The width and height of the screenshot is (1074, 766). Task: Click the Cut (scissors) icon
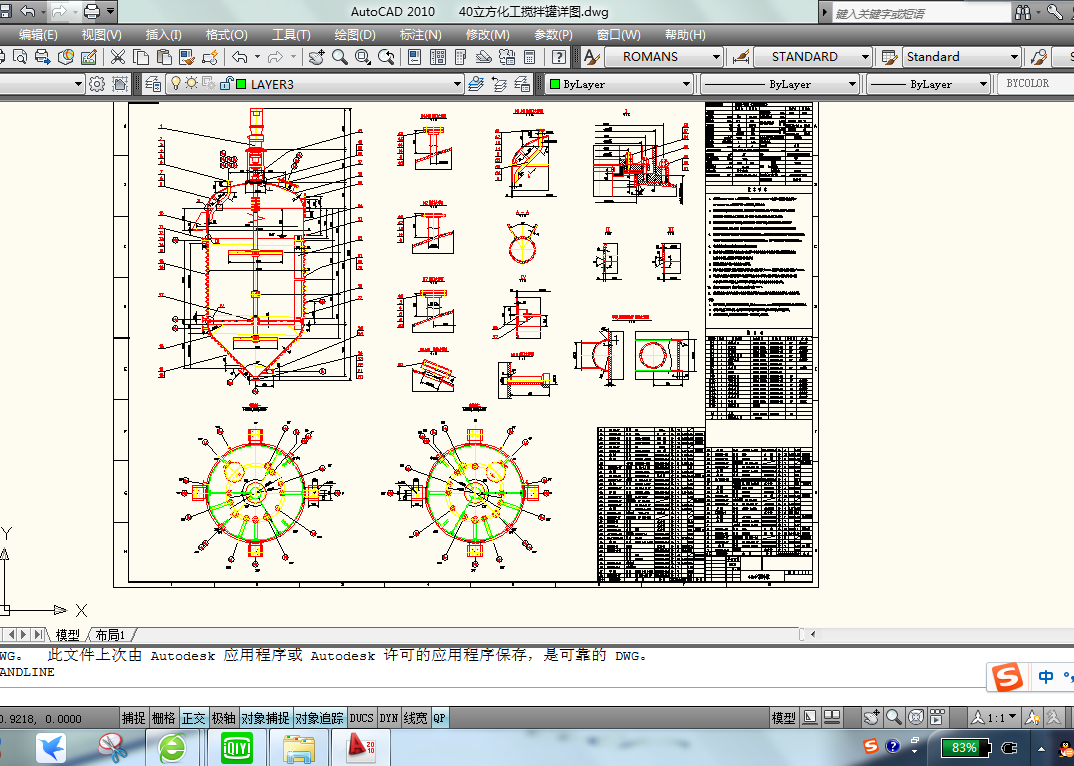click(x=117, y=57)
